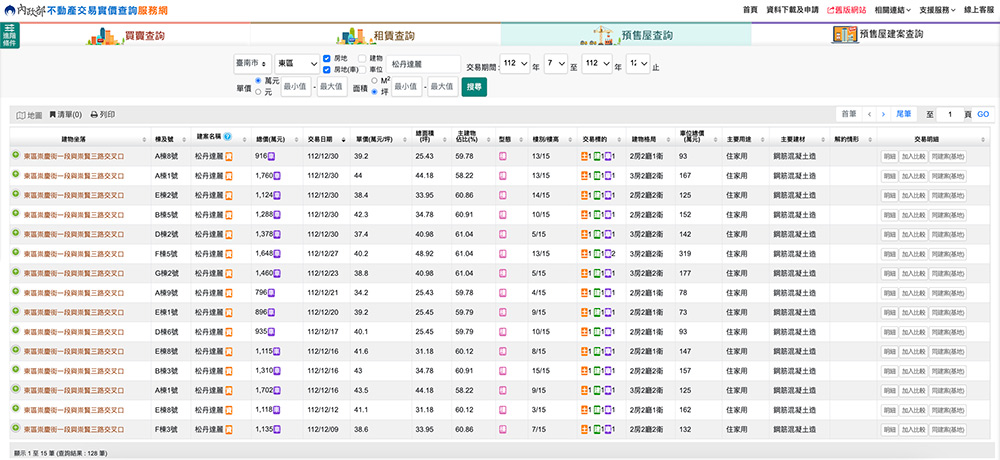
Task: Go to next page using the right arrow
Action: click(x=882, y=115)
